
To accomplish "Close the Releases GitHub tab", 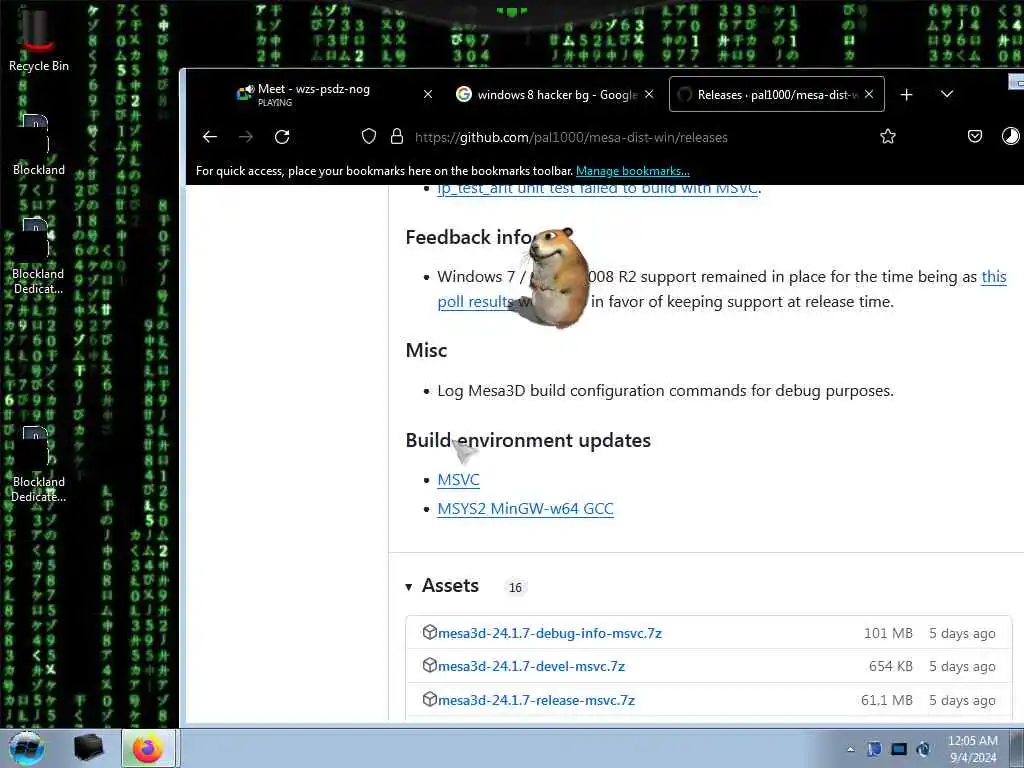I will [869, 95].
